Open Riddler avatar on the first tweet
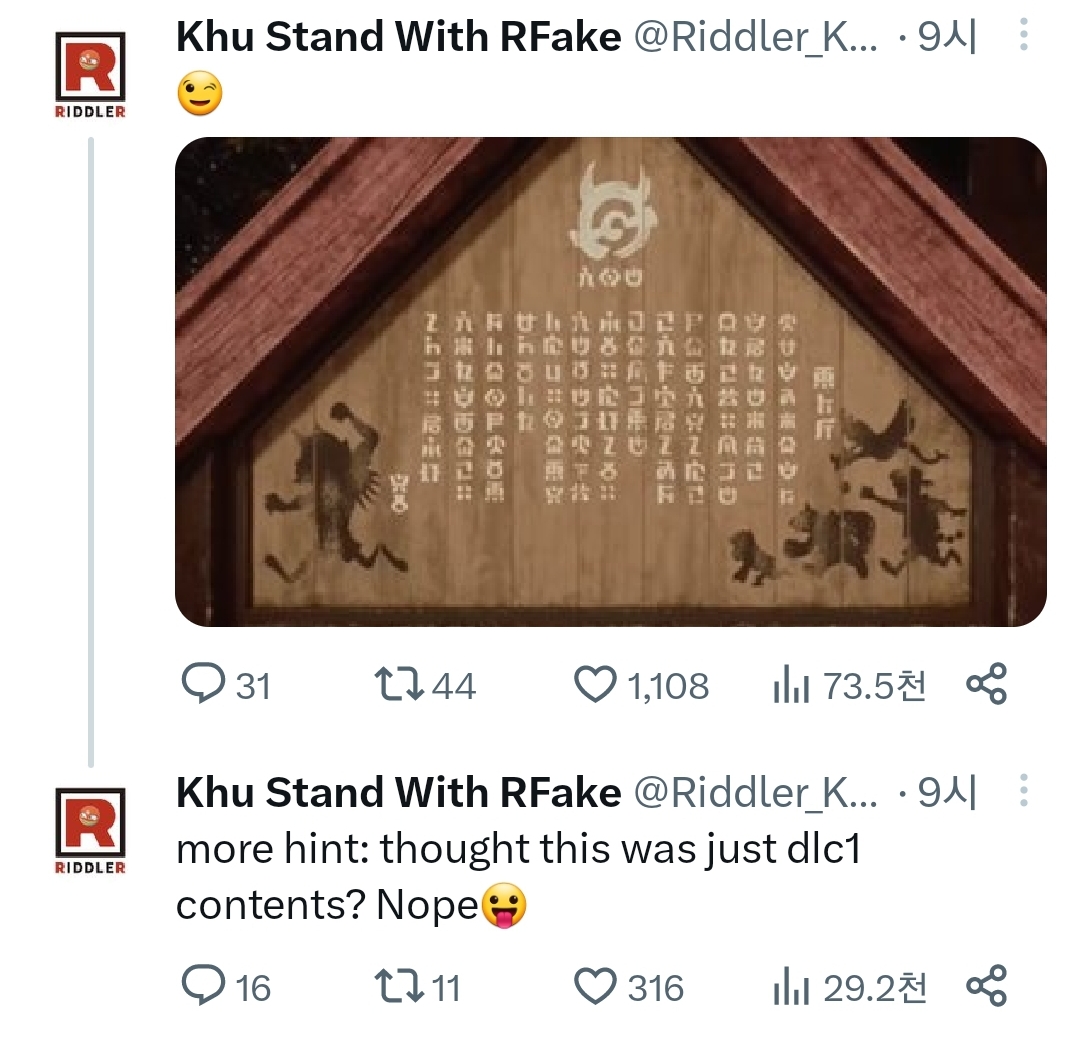1079x1037 pixels. coord(90,74)
